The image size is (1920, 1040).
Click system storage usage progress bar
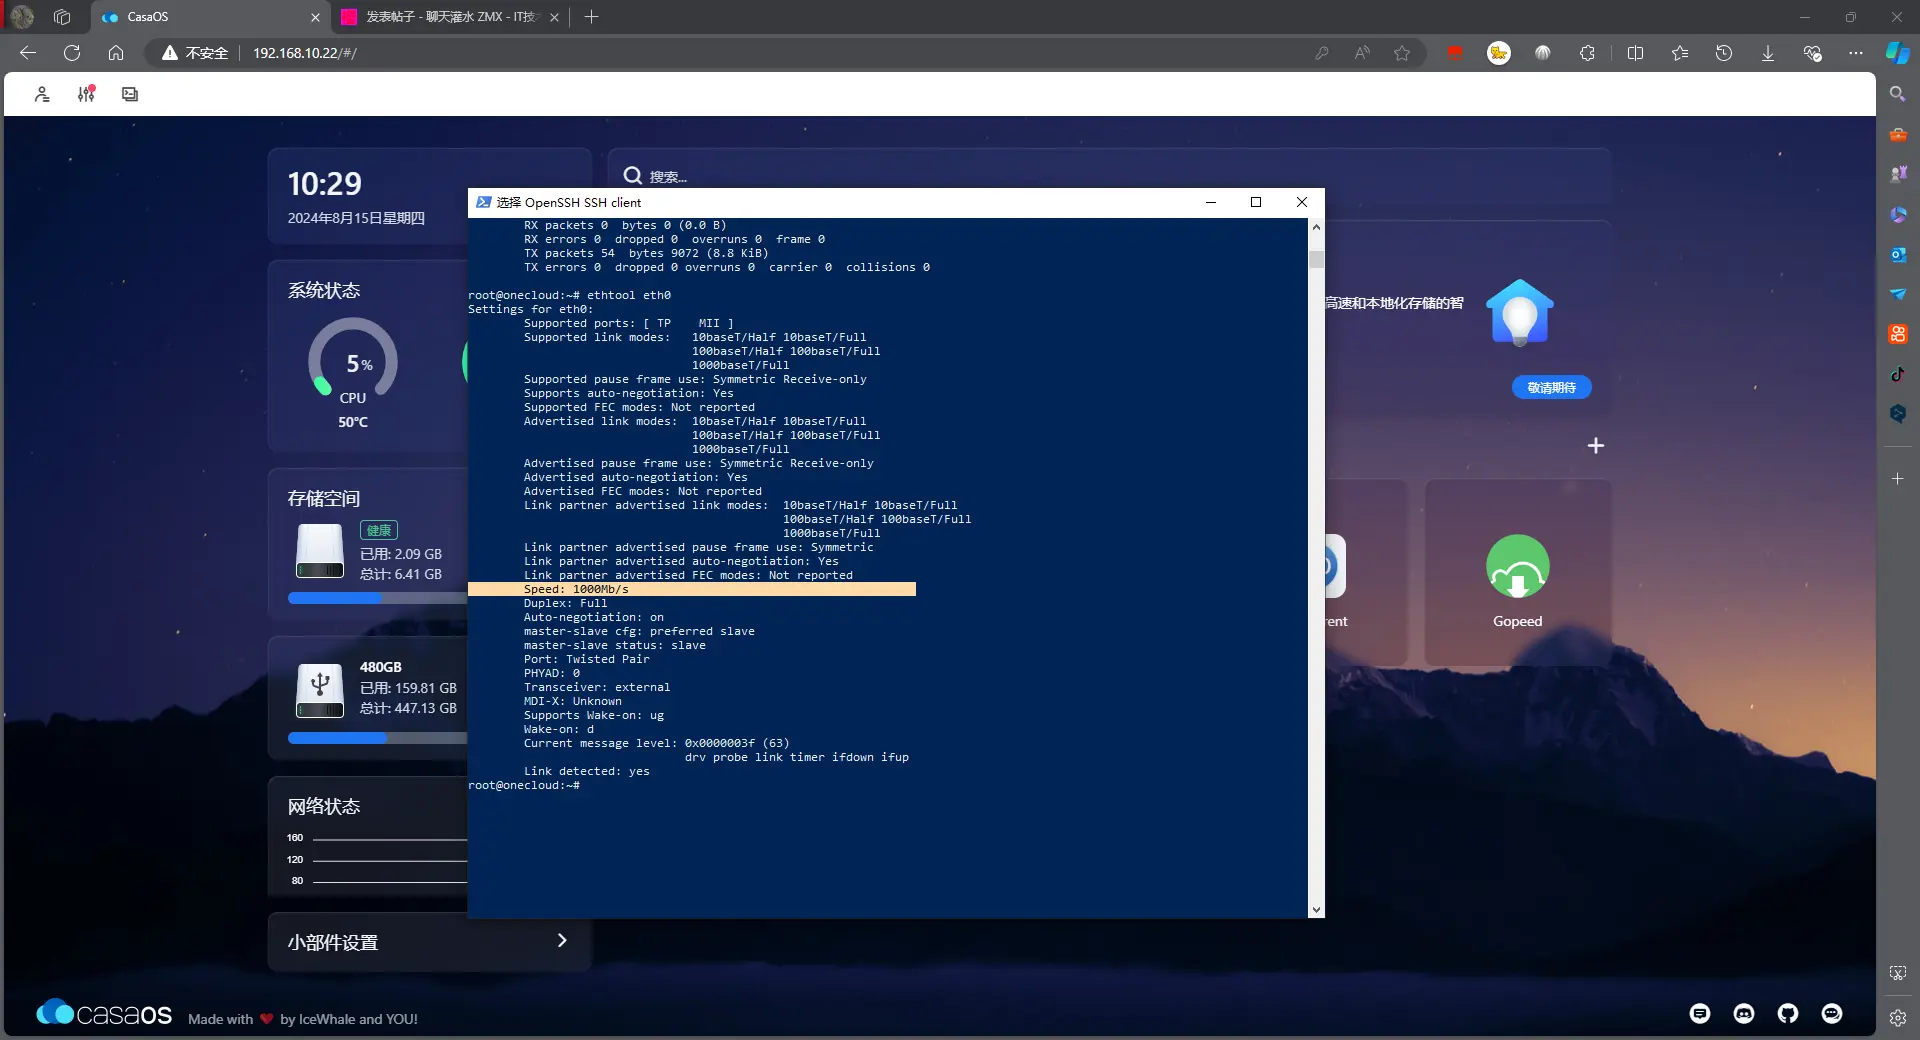click(378, 598)
